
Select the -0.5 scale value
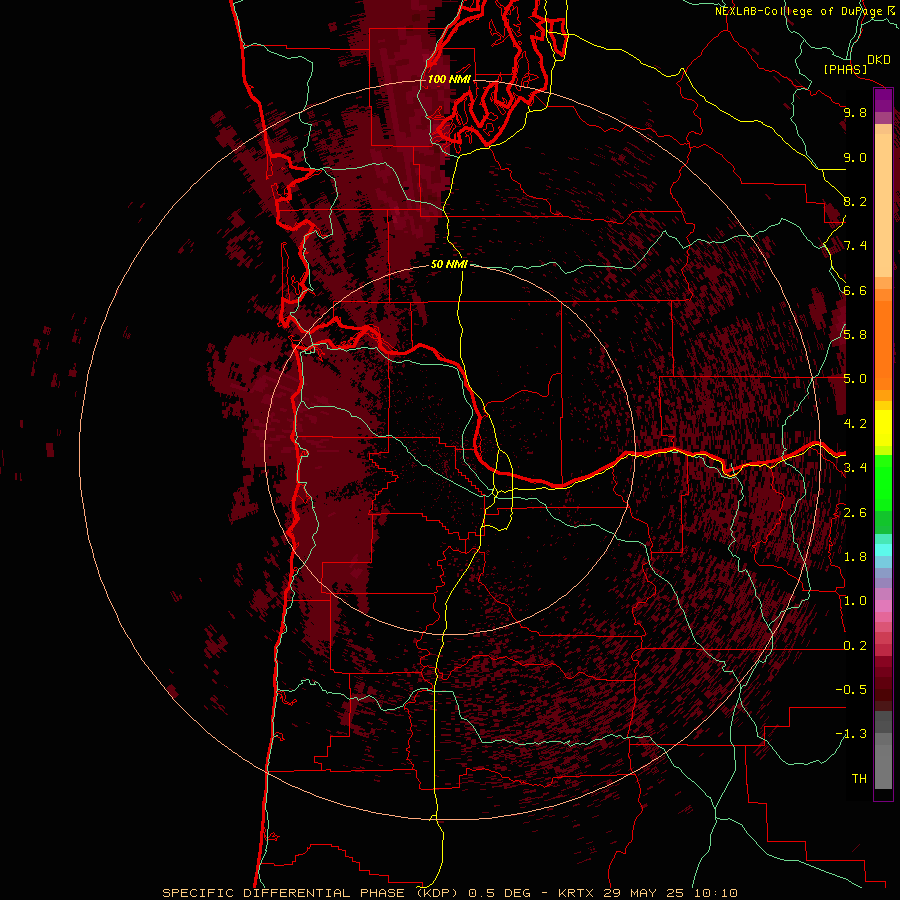[851, 690]
